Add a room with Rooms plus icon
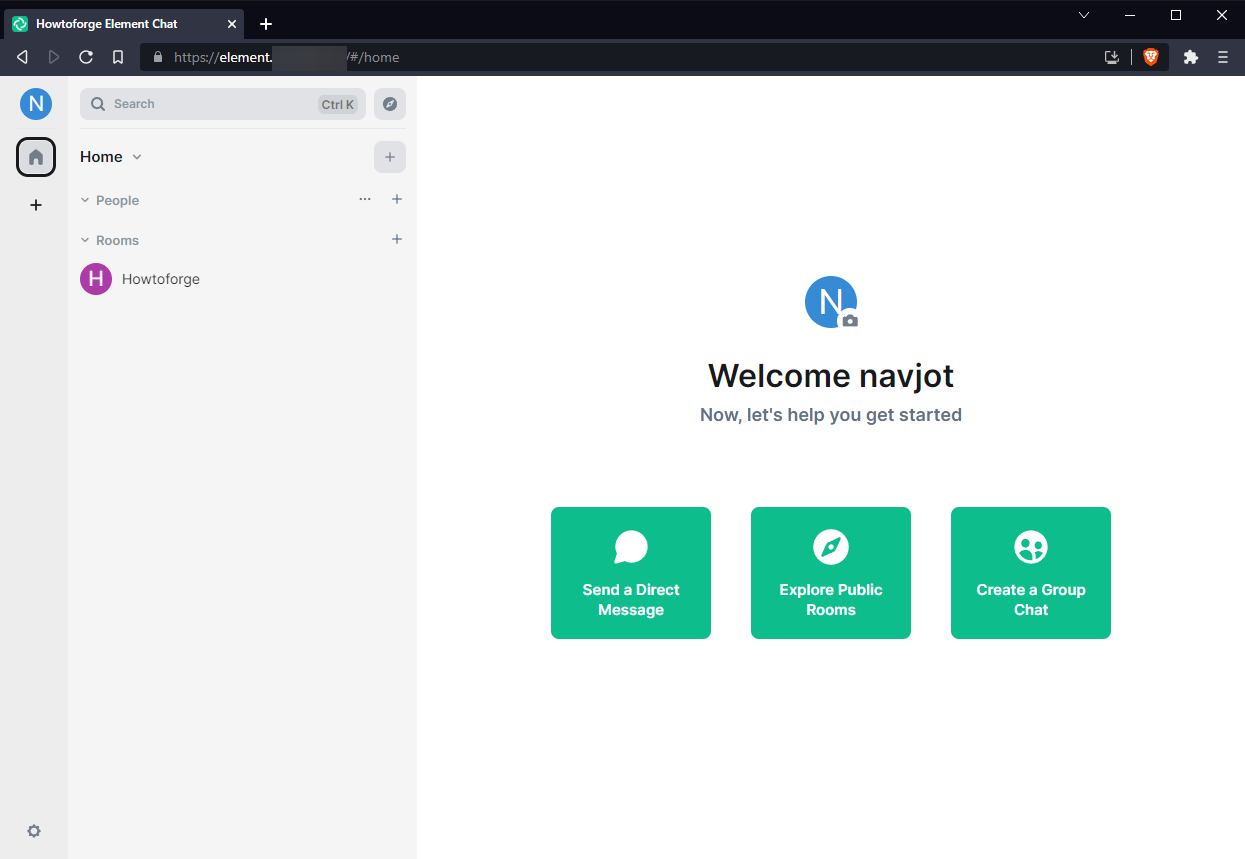The image size is (1245, 859). point(397,240)
